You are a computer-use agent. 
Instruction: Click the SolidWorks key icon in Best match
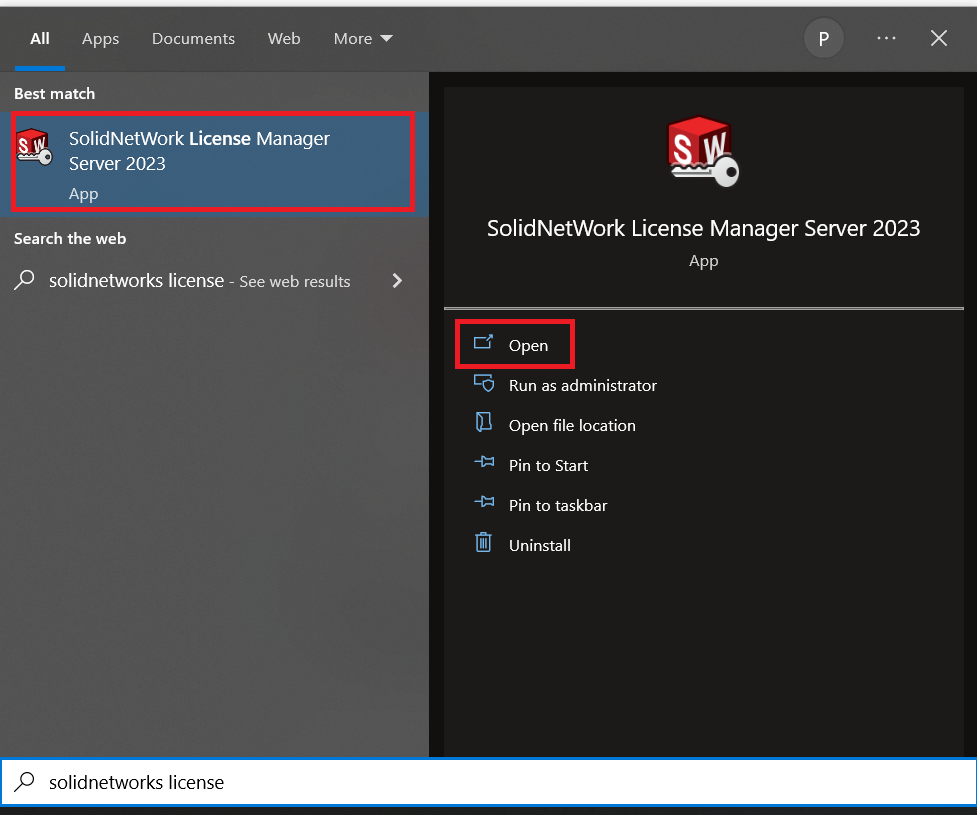pyautogui.click(x=34, y=148)
